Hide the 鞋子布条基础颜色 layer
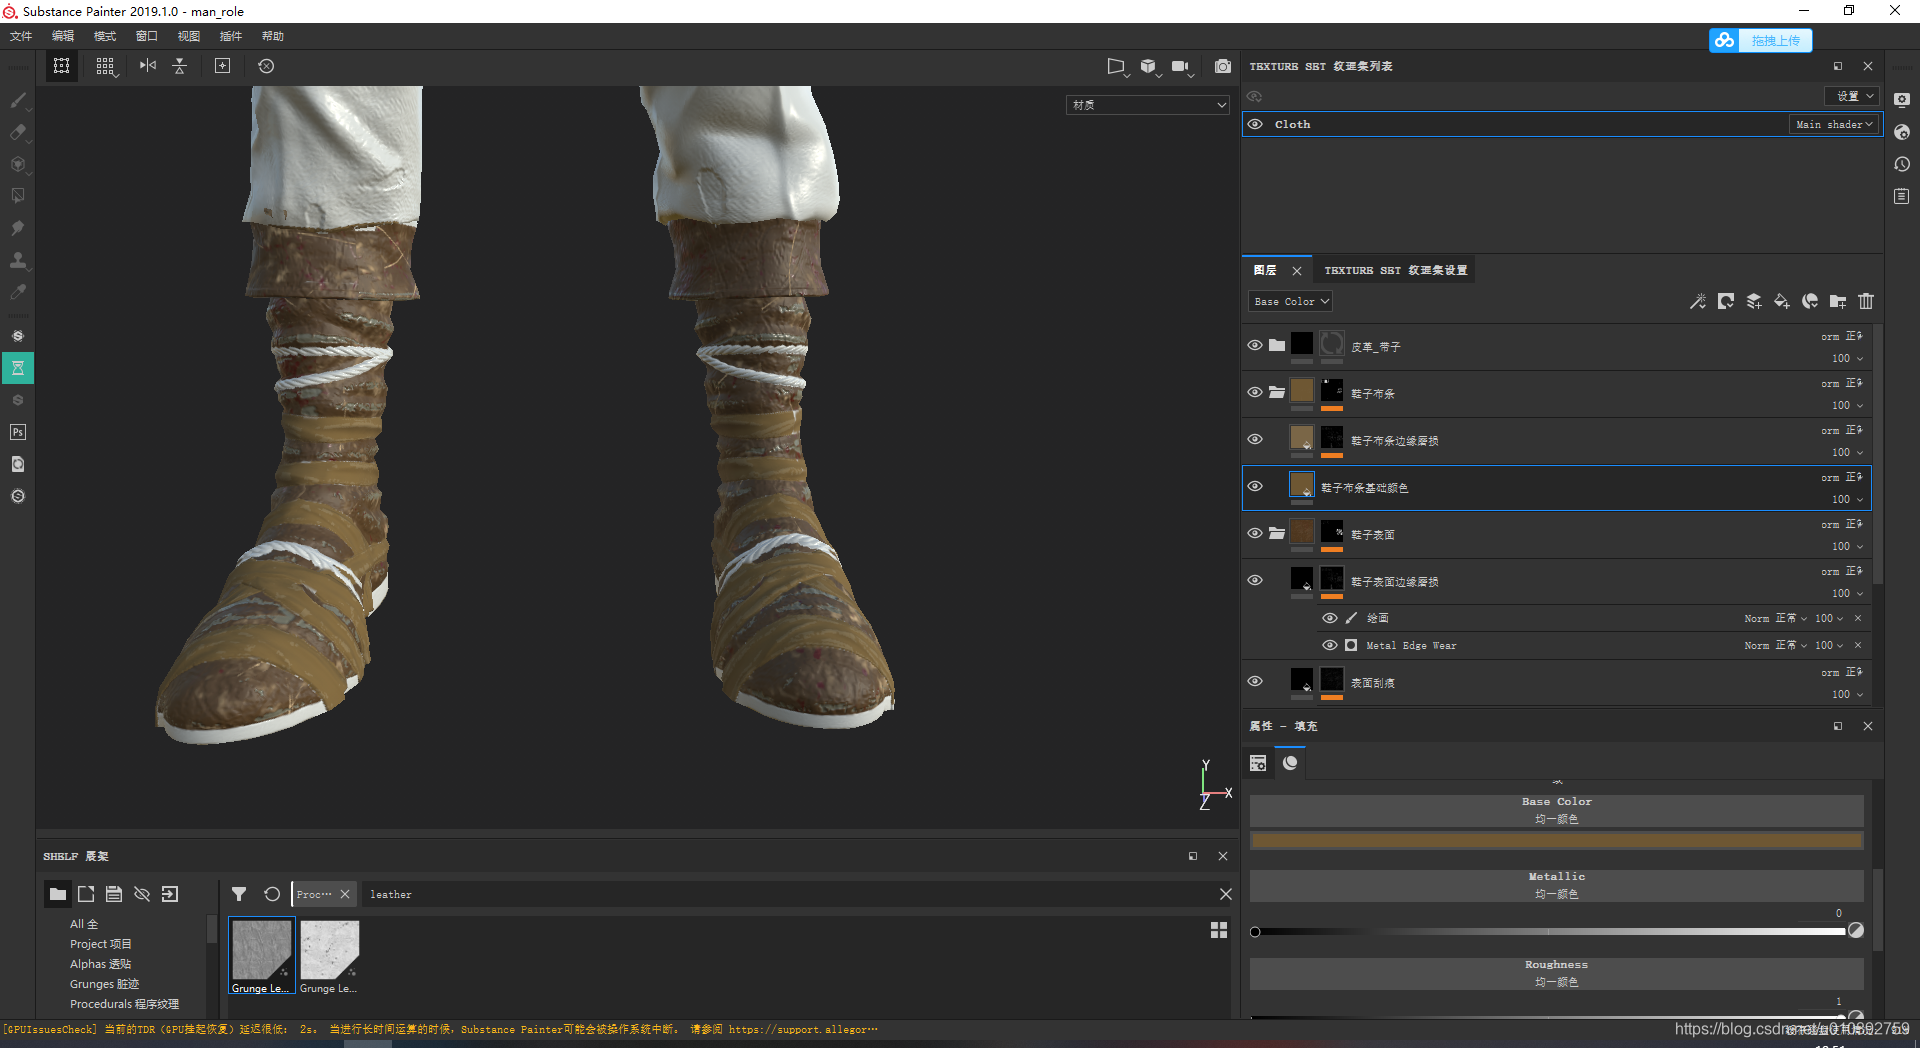This screenshot has height=1048, width=1920. [1255, 486]
